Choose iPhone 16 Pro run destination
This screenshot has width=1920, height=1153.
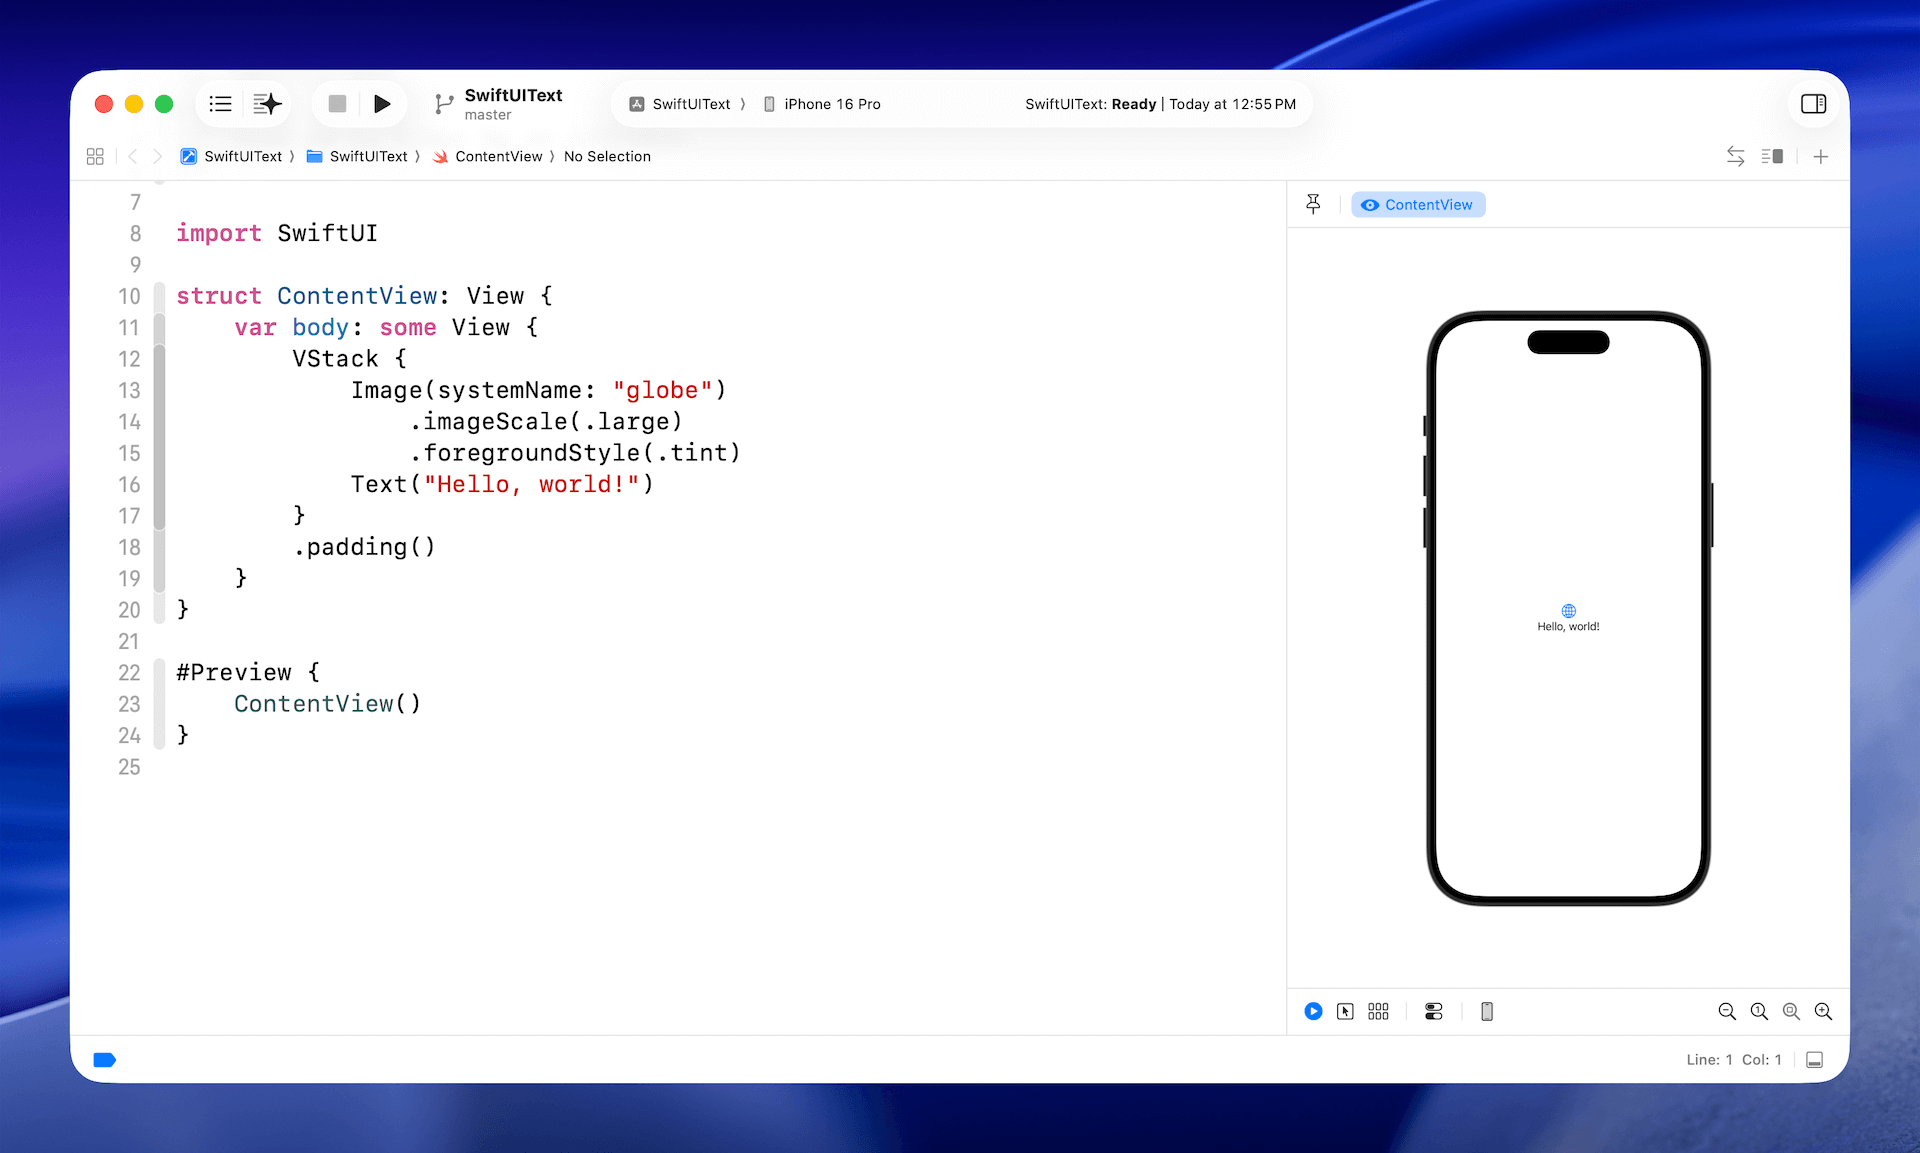[x=822, y=104]
